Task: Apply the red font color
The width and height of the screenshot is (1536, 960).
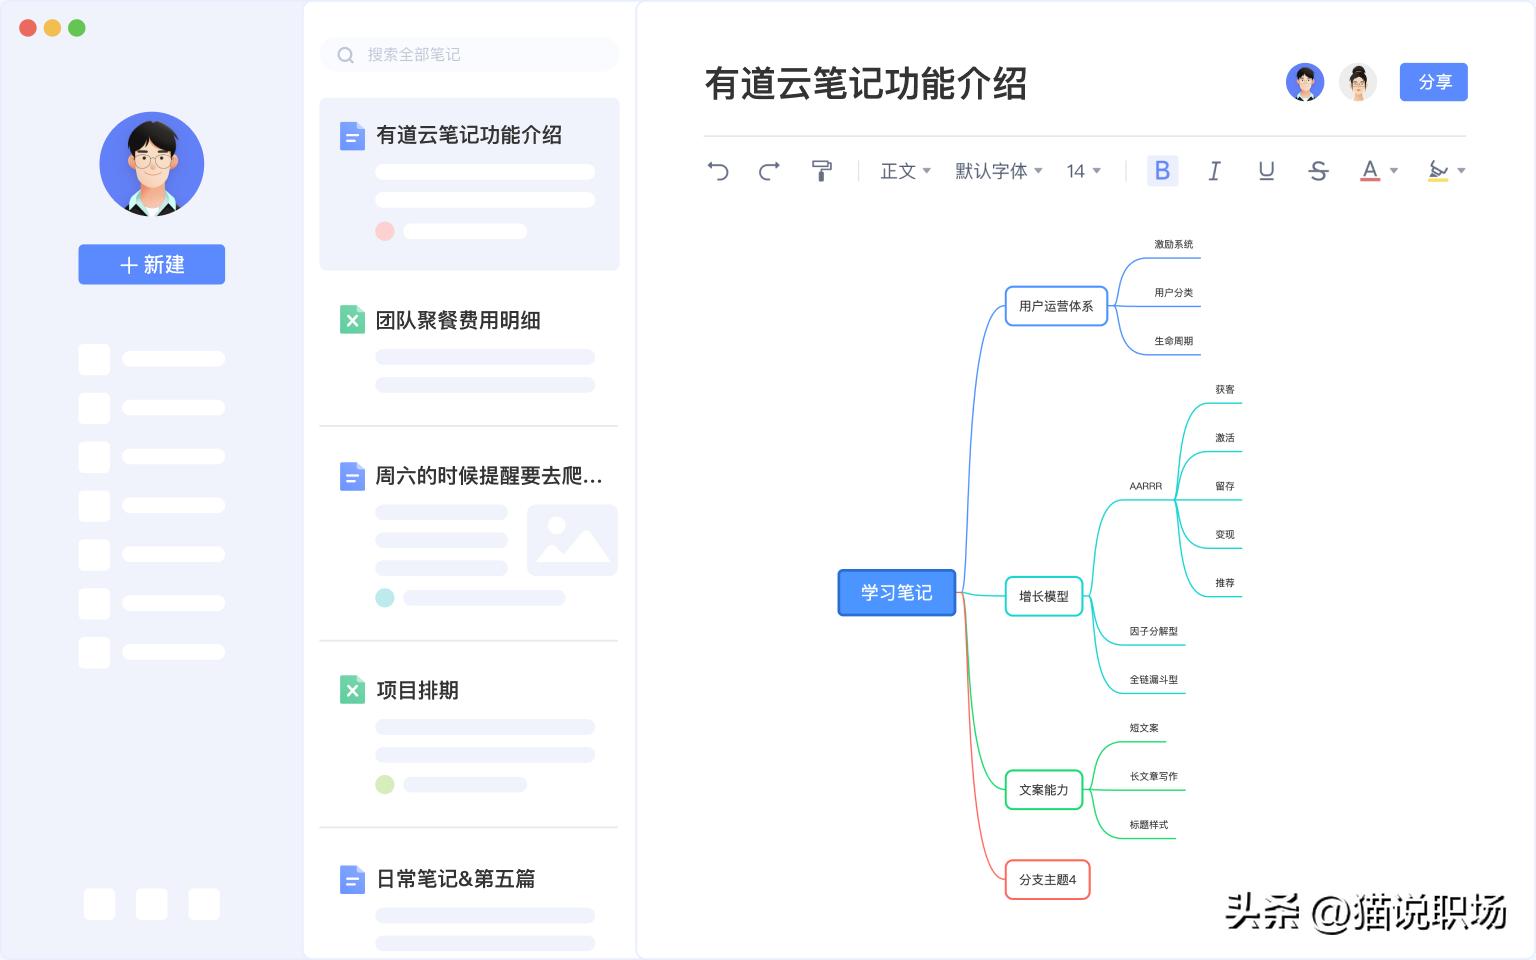Action: (1369, 171)
